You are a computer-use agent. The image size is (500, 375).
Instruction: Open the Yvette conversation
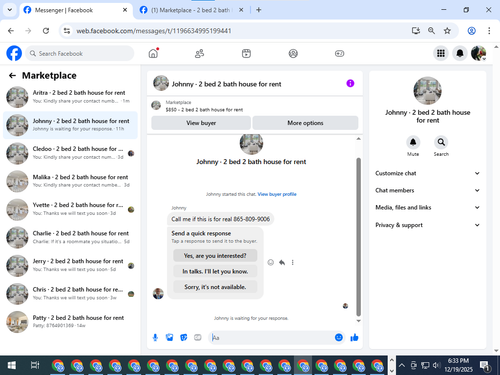click(70, 209)
